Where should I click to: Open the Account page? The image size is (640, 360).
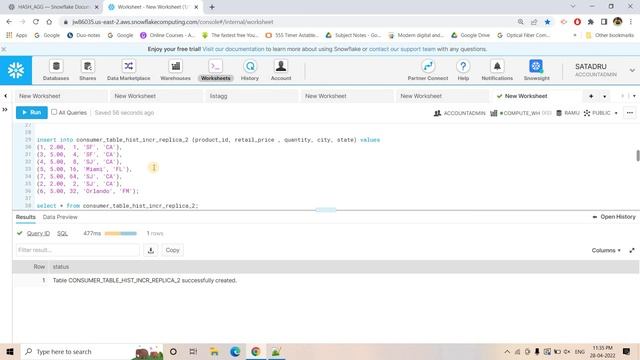pyautogui.click(x=281, y=70)
